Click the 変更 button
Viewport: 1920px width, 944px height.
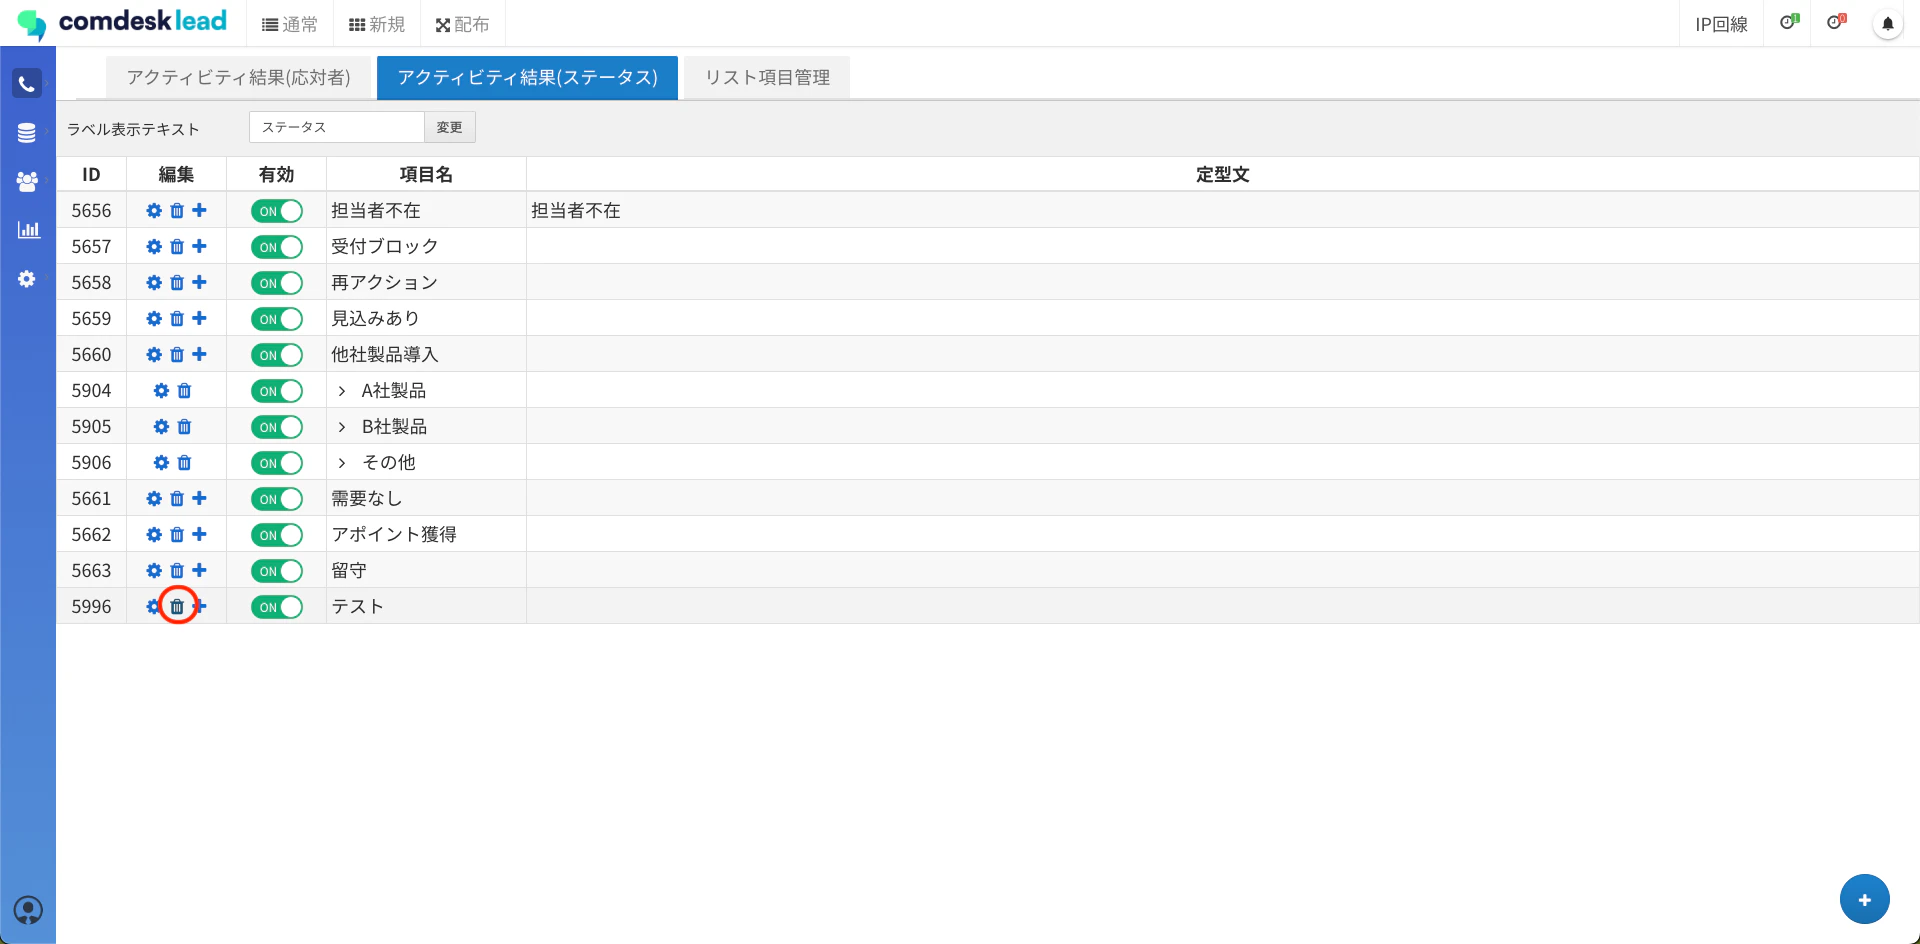(x=450, y=127)
